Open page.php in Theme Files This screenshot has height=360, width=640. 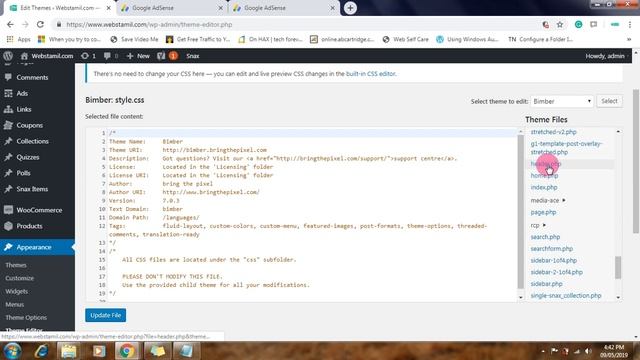(x=543, y=212)
